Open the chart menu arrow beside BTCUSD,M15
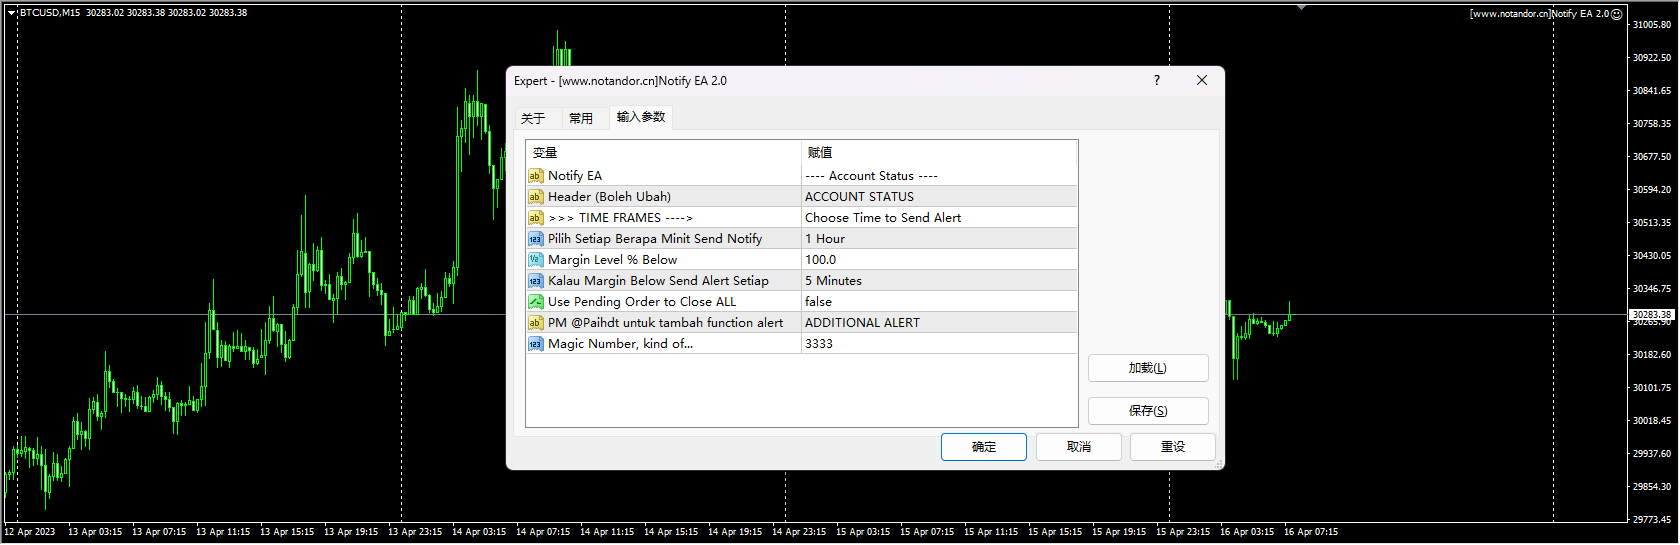Viewport: 1680px width, 545px height. [11, 13]
